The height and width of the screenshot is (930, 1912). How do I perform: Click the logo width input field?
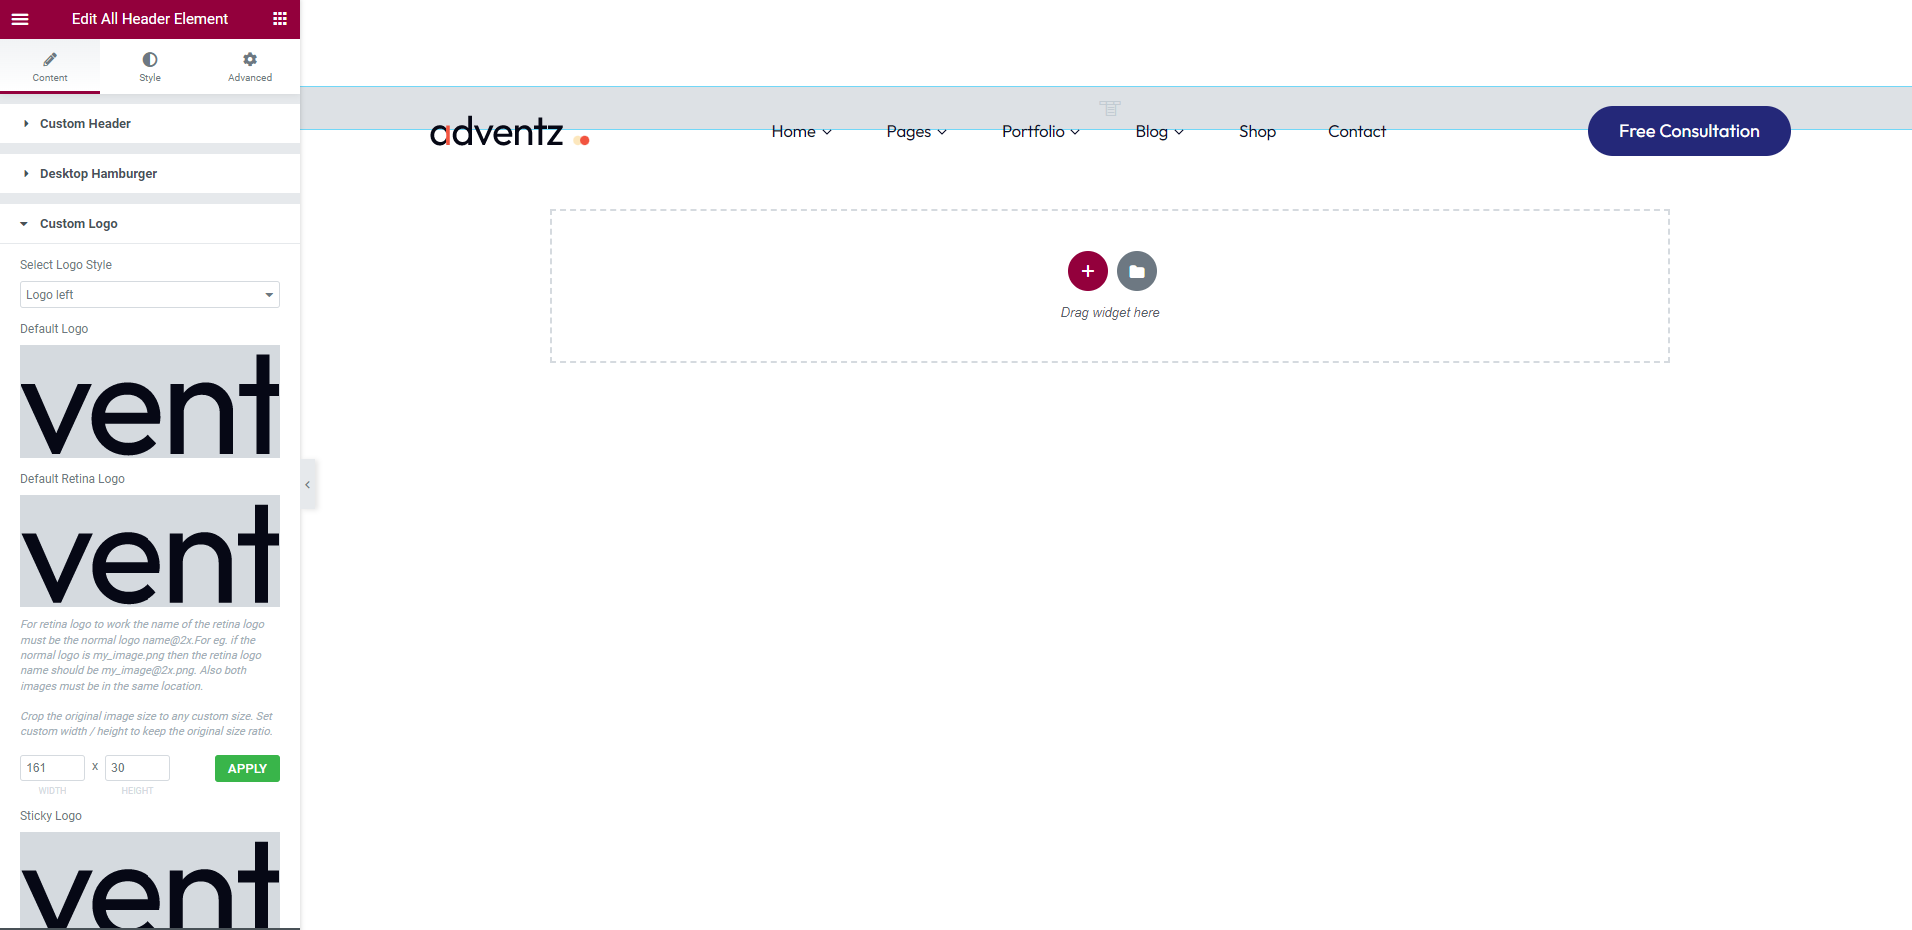tap(52, 768)
